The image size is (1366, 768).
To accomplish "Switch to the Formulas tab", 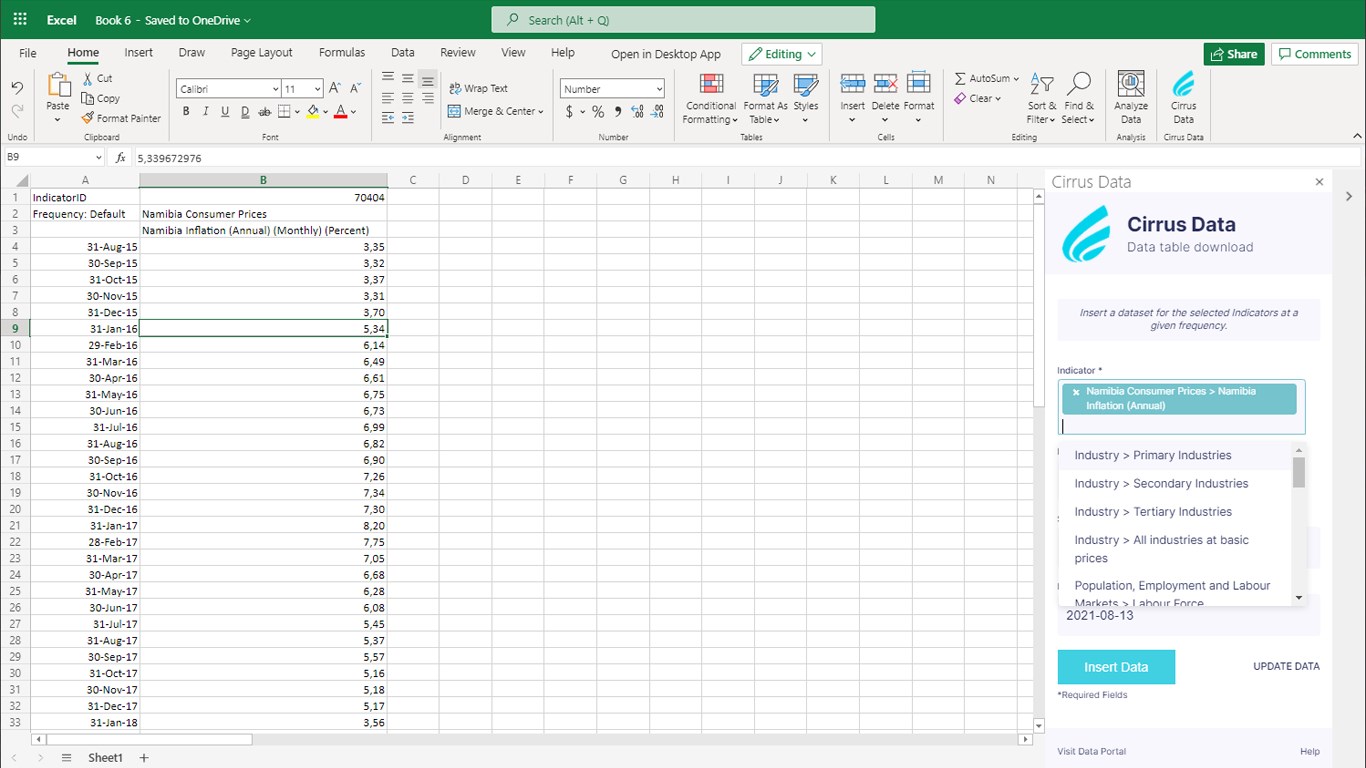I will coord(342,53).
